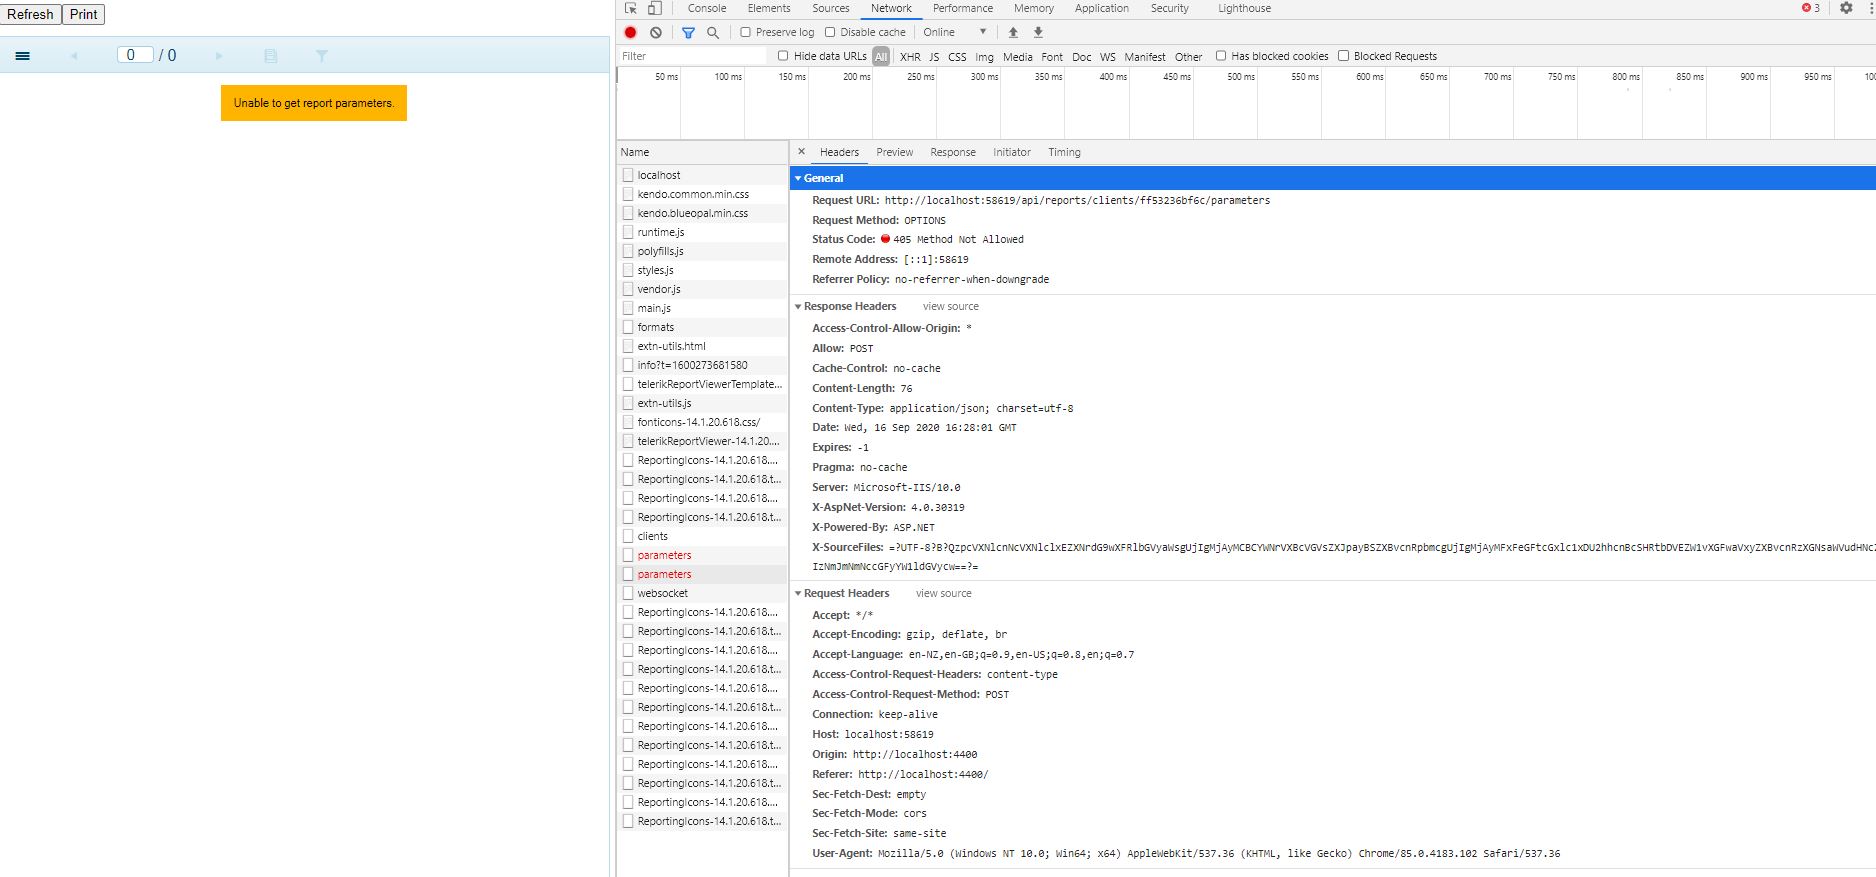Select the info?t=1600273681580 request
The image size is (1876, 877).
(702, 365)
